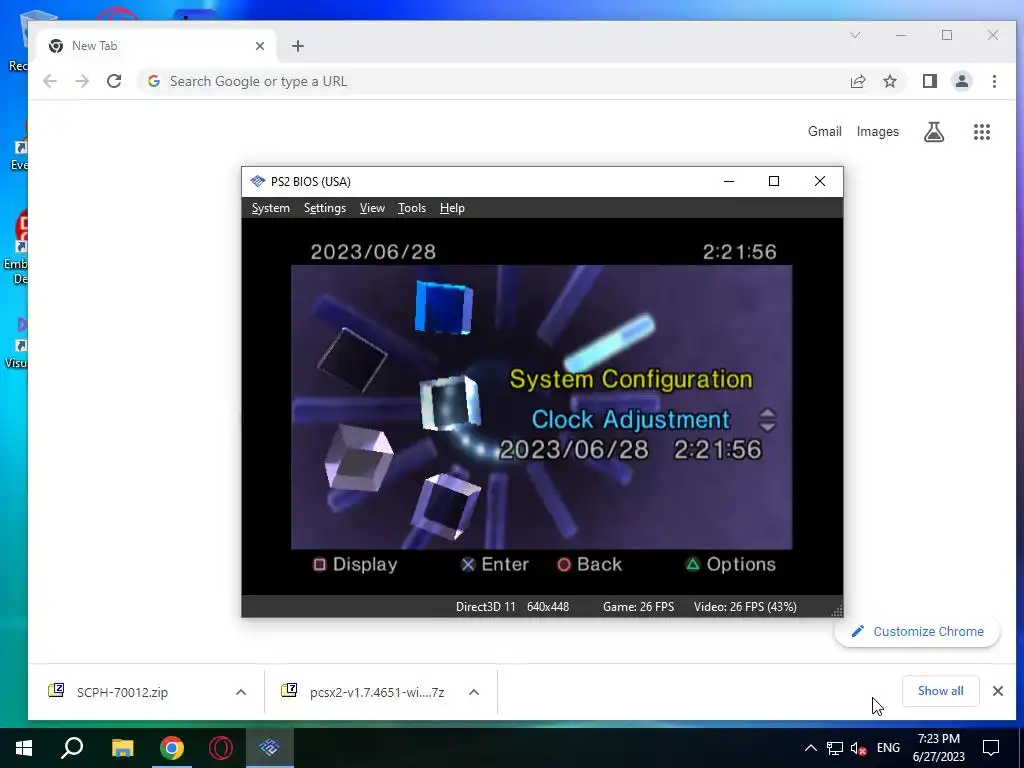1024x768 pixels.
Task: Click the PCSX2 window title icon
Action: pyautogui.click(x=257, y=182)
